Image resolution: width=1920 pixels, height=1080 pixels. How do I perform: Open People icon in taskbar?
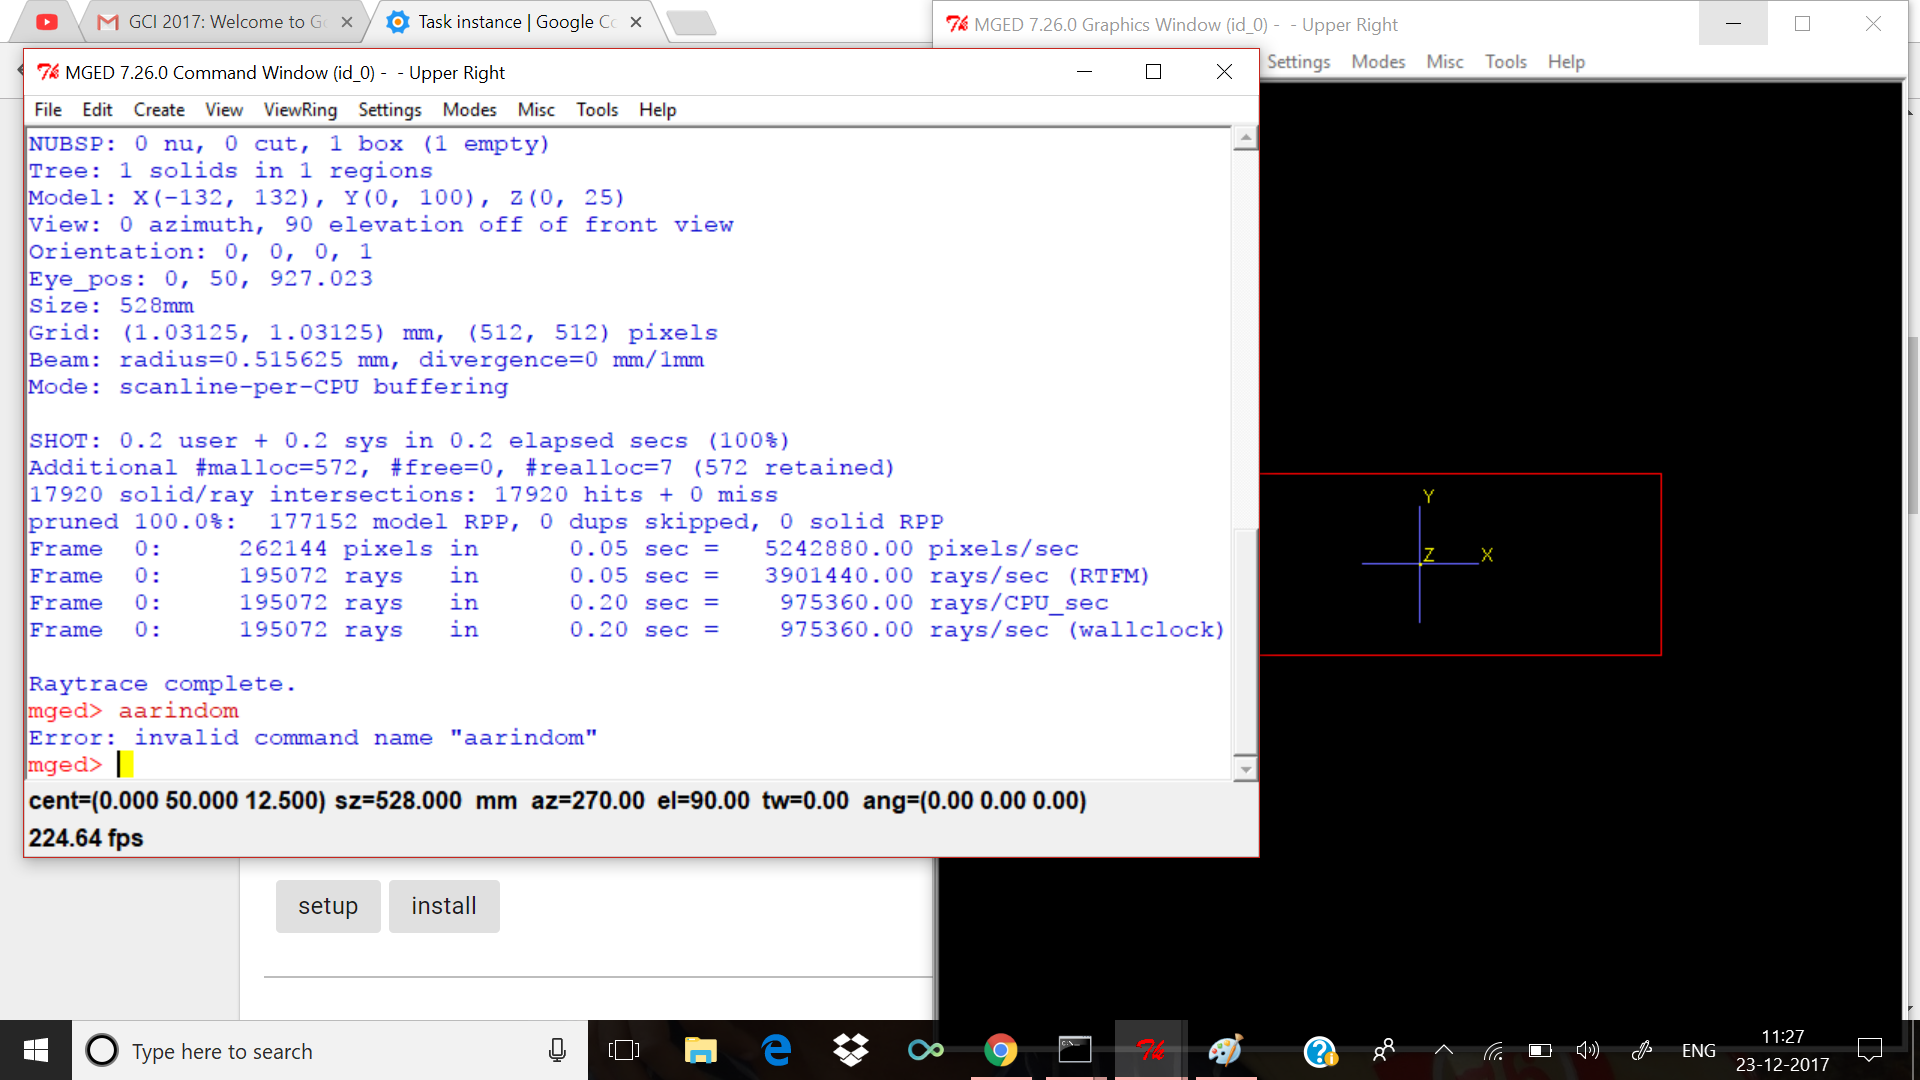1384,1050
